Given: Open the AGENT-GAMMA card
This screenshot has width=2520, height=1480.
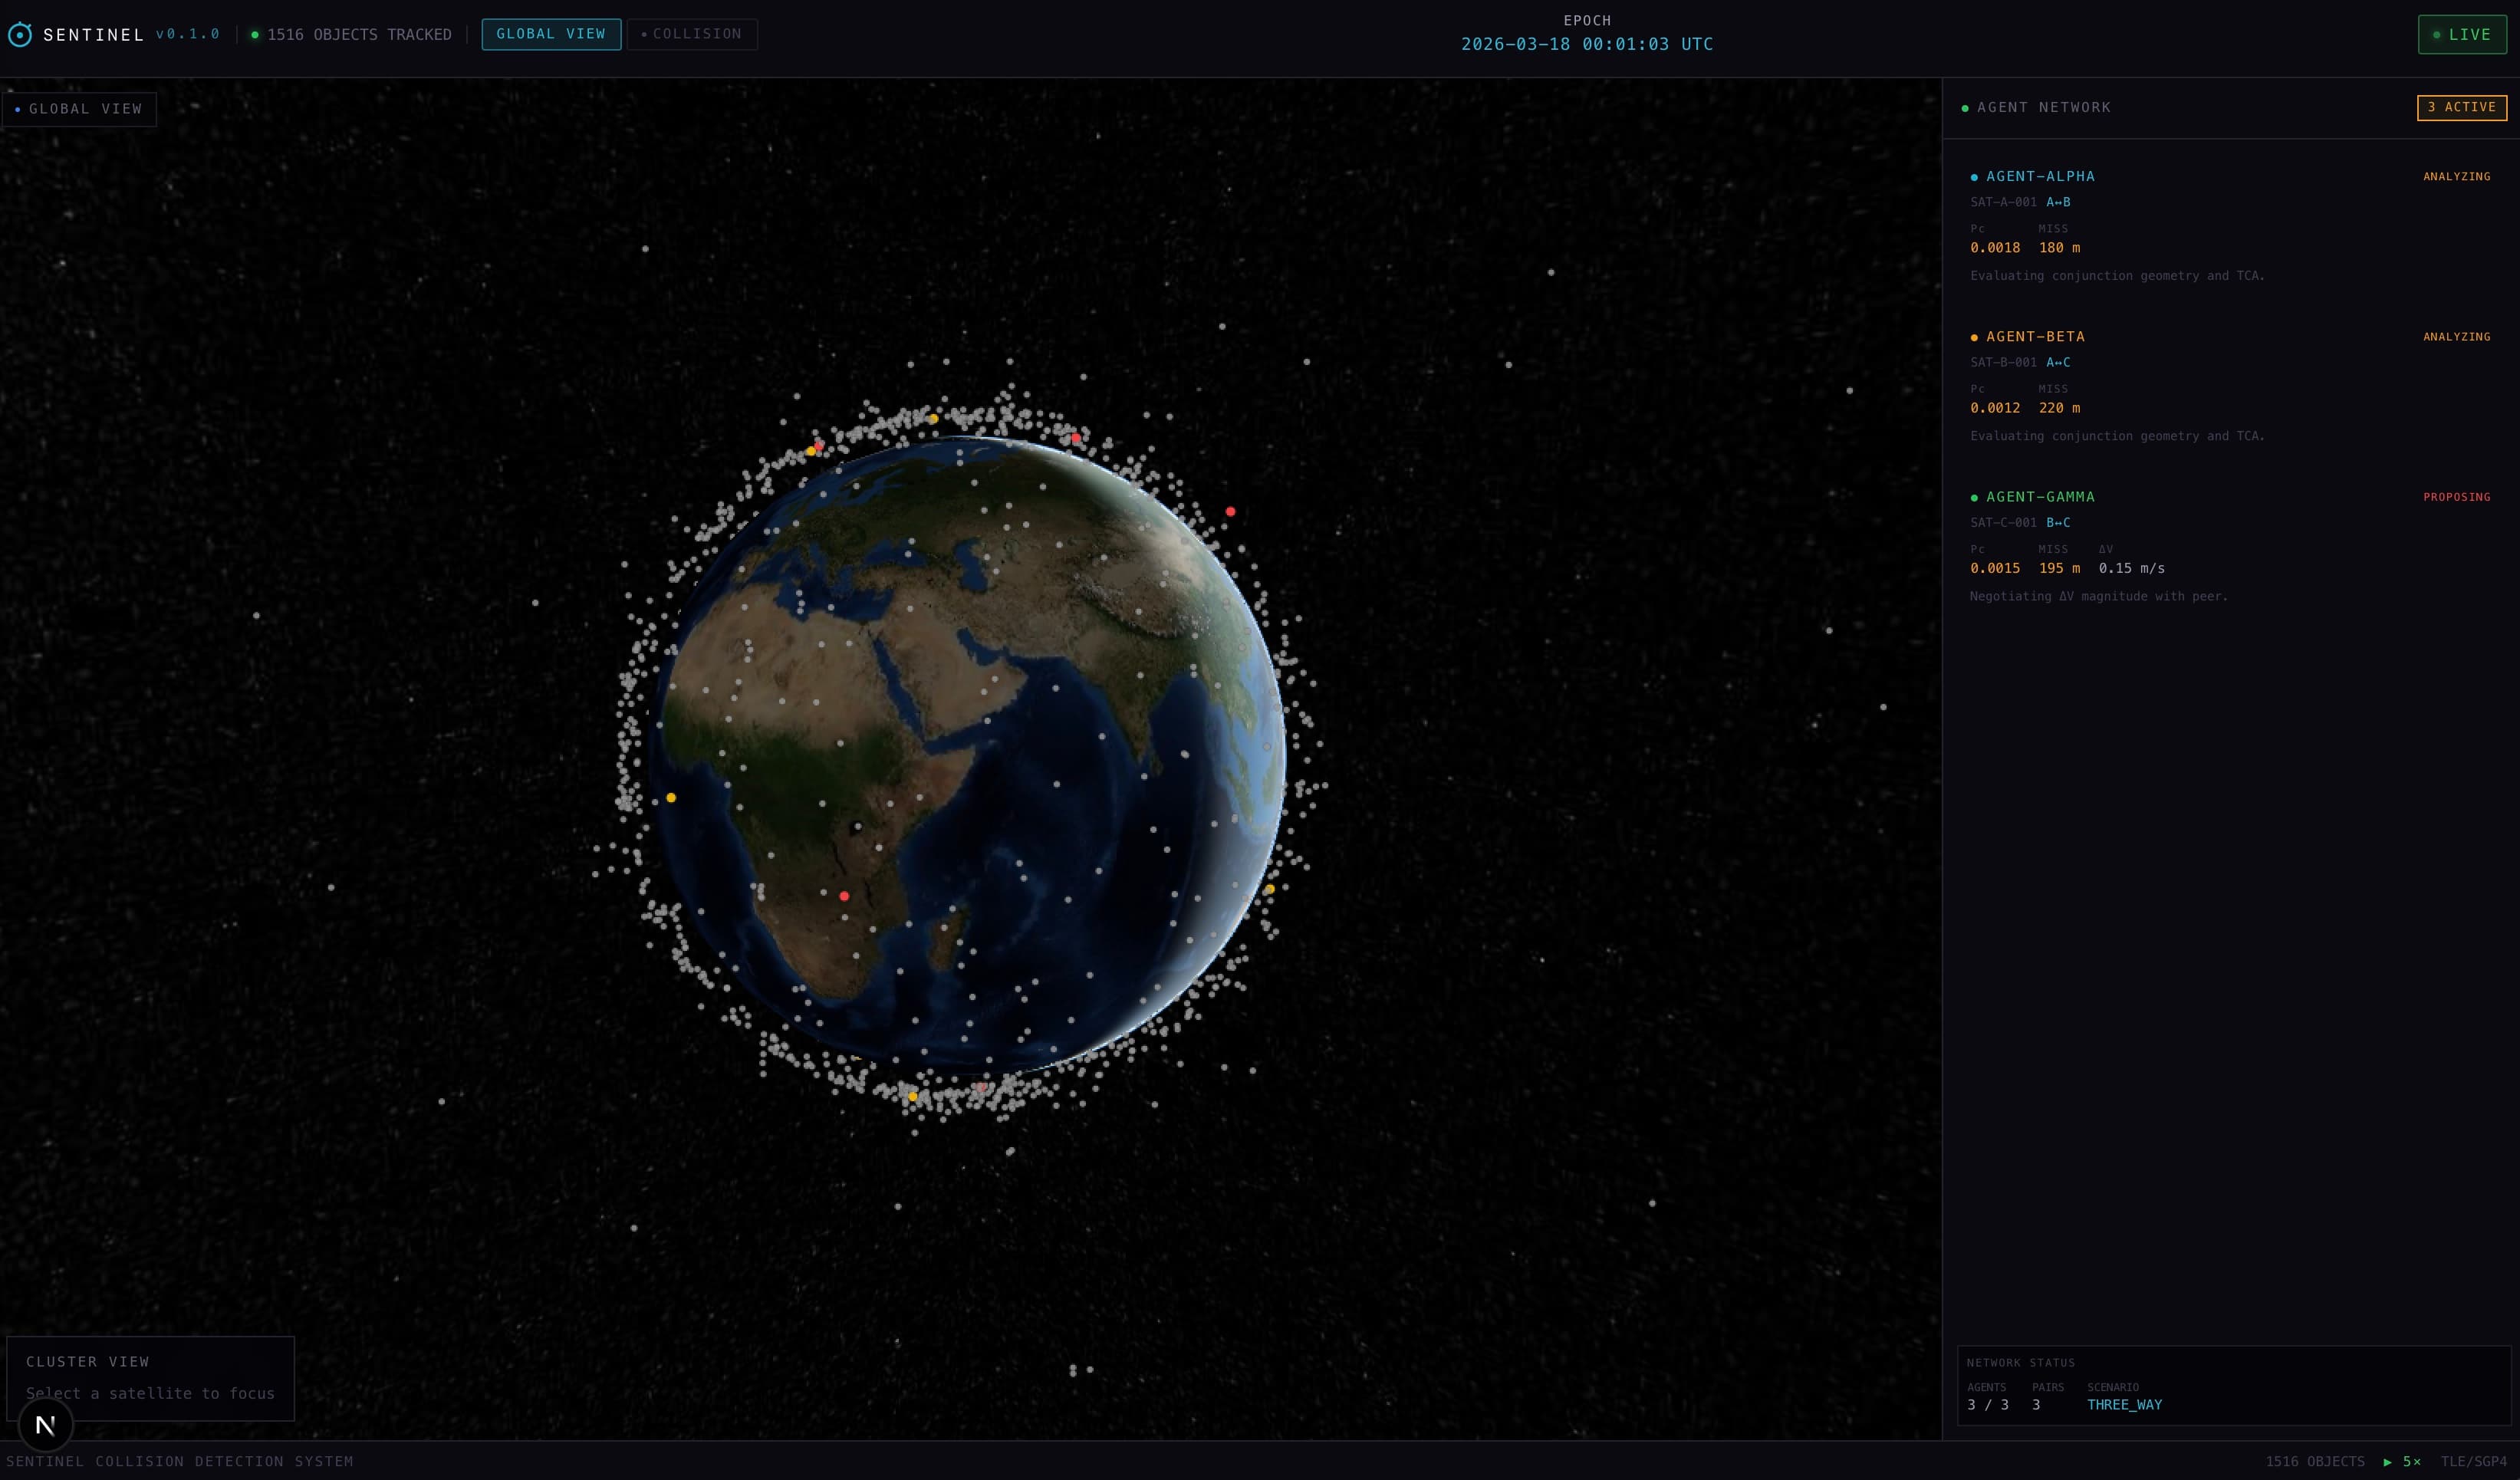Looking at the screenshot, I should (x=2040, y=497).
